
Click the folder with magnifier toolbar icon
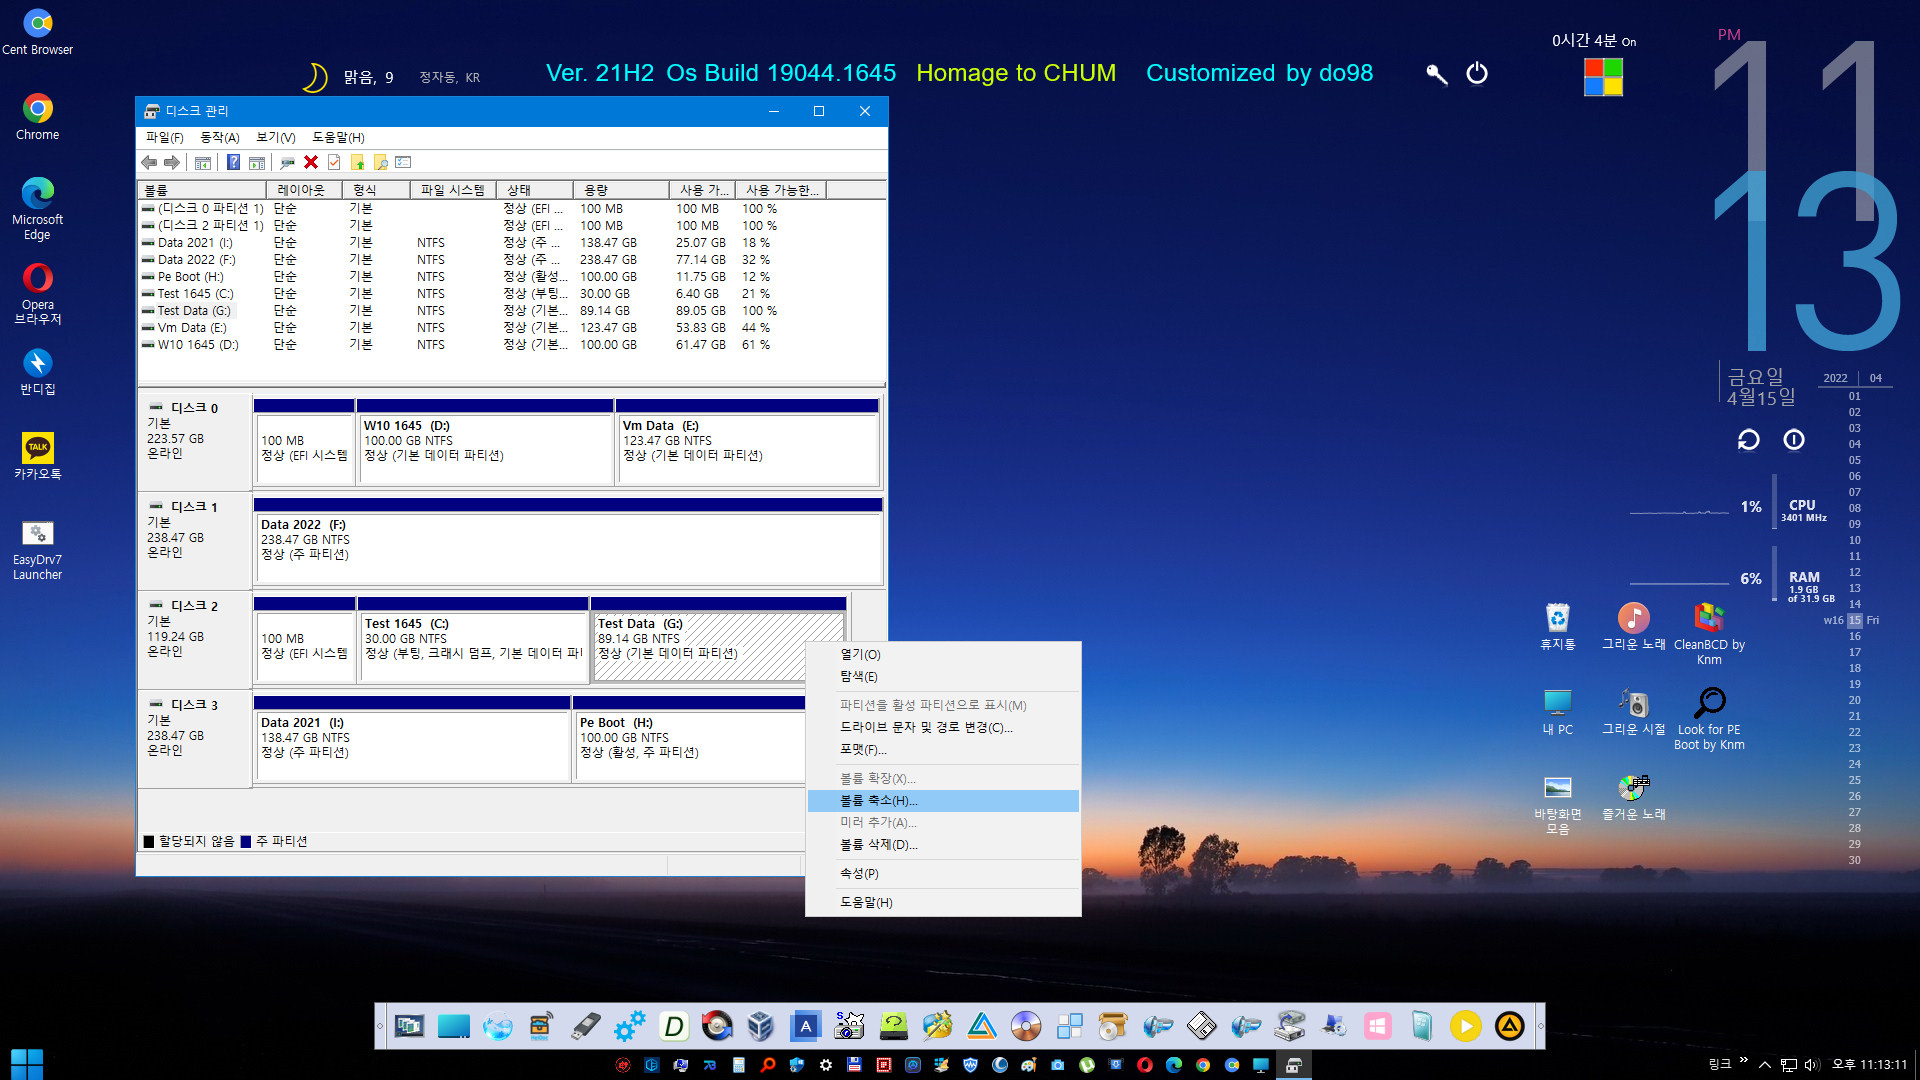coord(380,162)
